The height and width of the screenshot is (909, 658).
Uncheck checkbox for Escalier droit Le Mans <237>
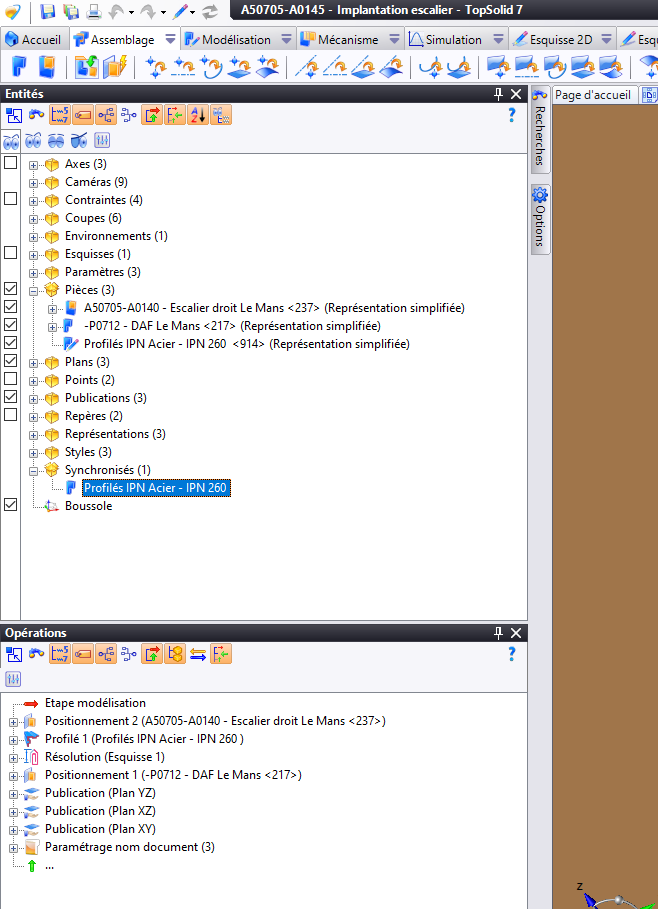[10, 307]
